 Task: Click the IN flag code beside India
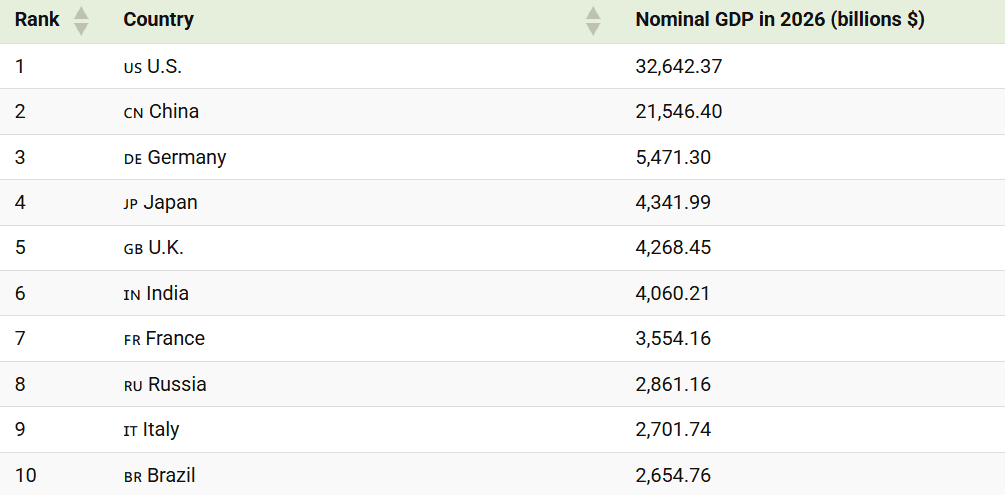[x=132, y=296]
